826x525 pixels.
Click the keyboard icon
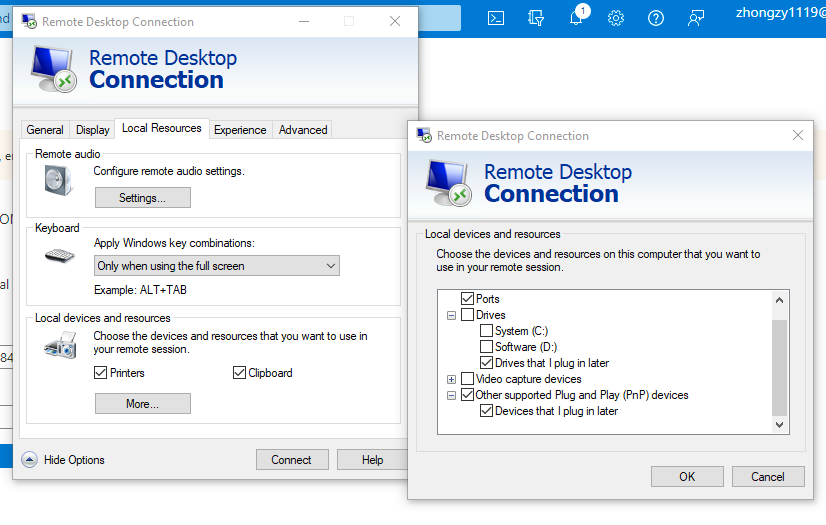[60, 256]
